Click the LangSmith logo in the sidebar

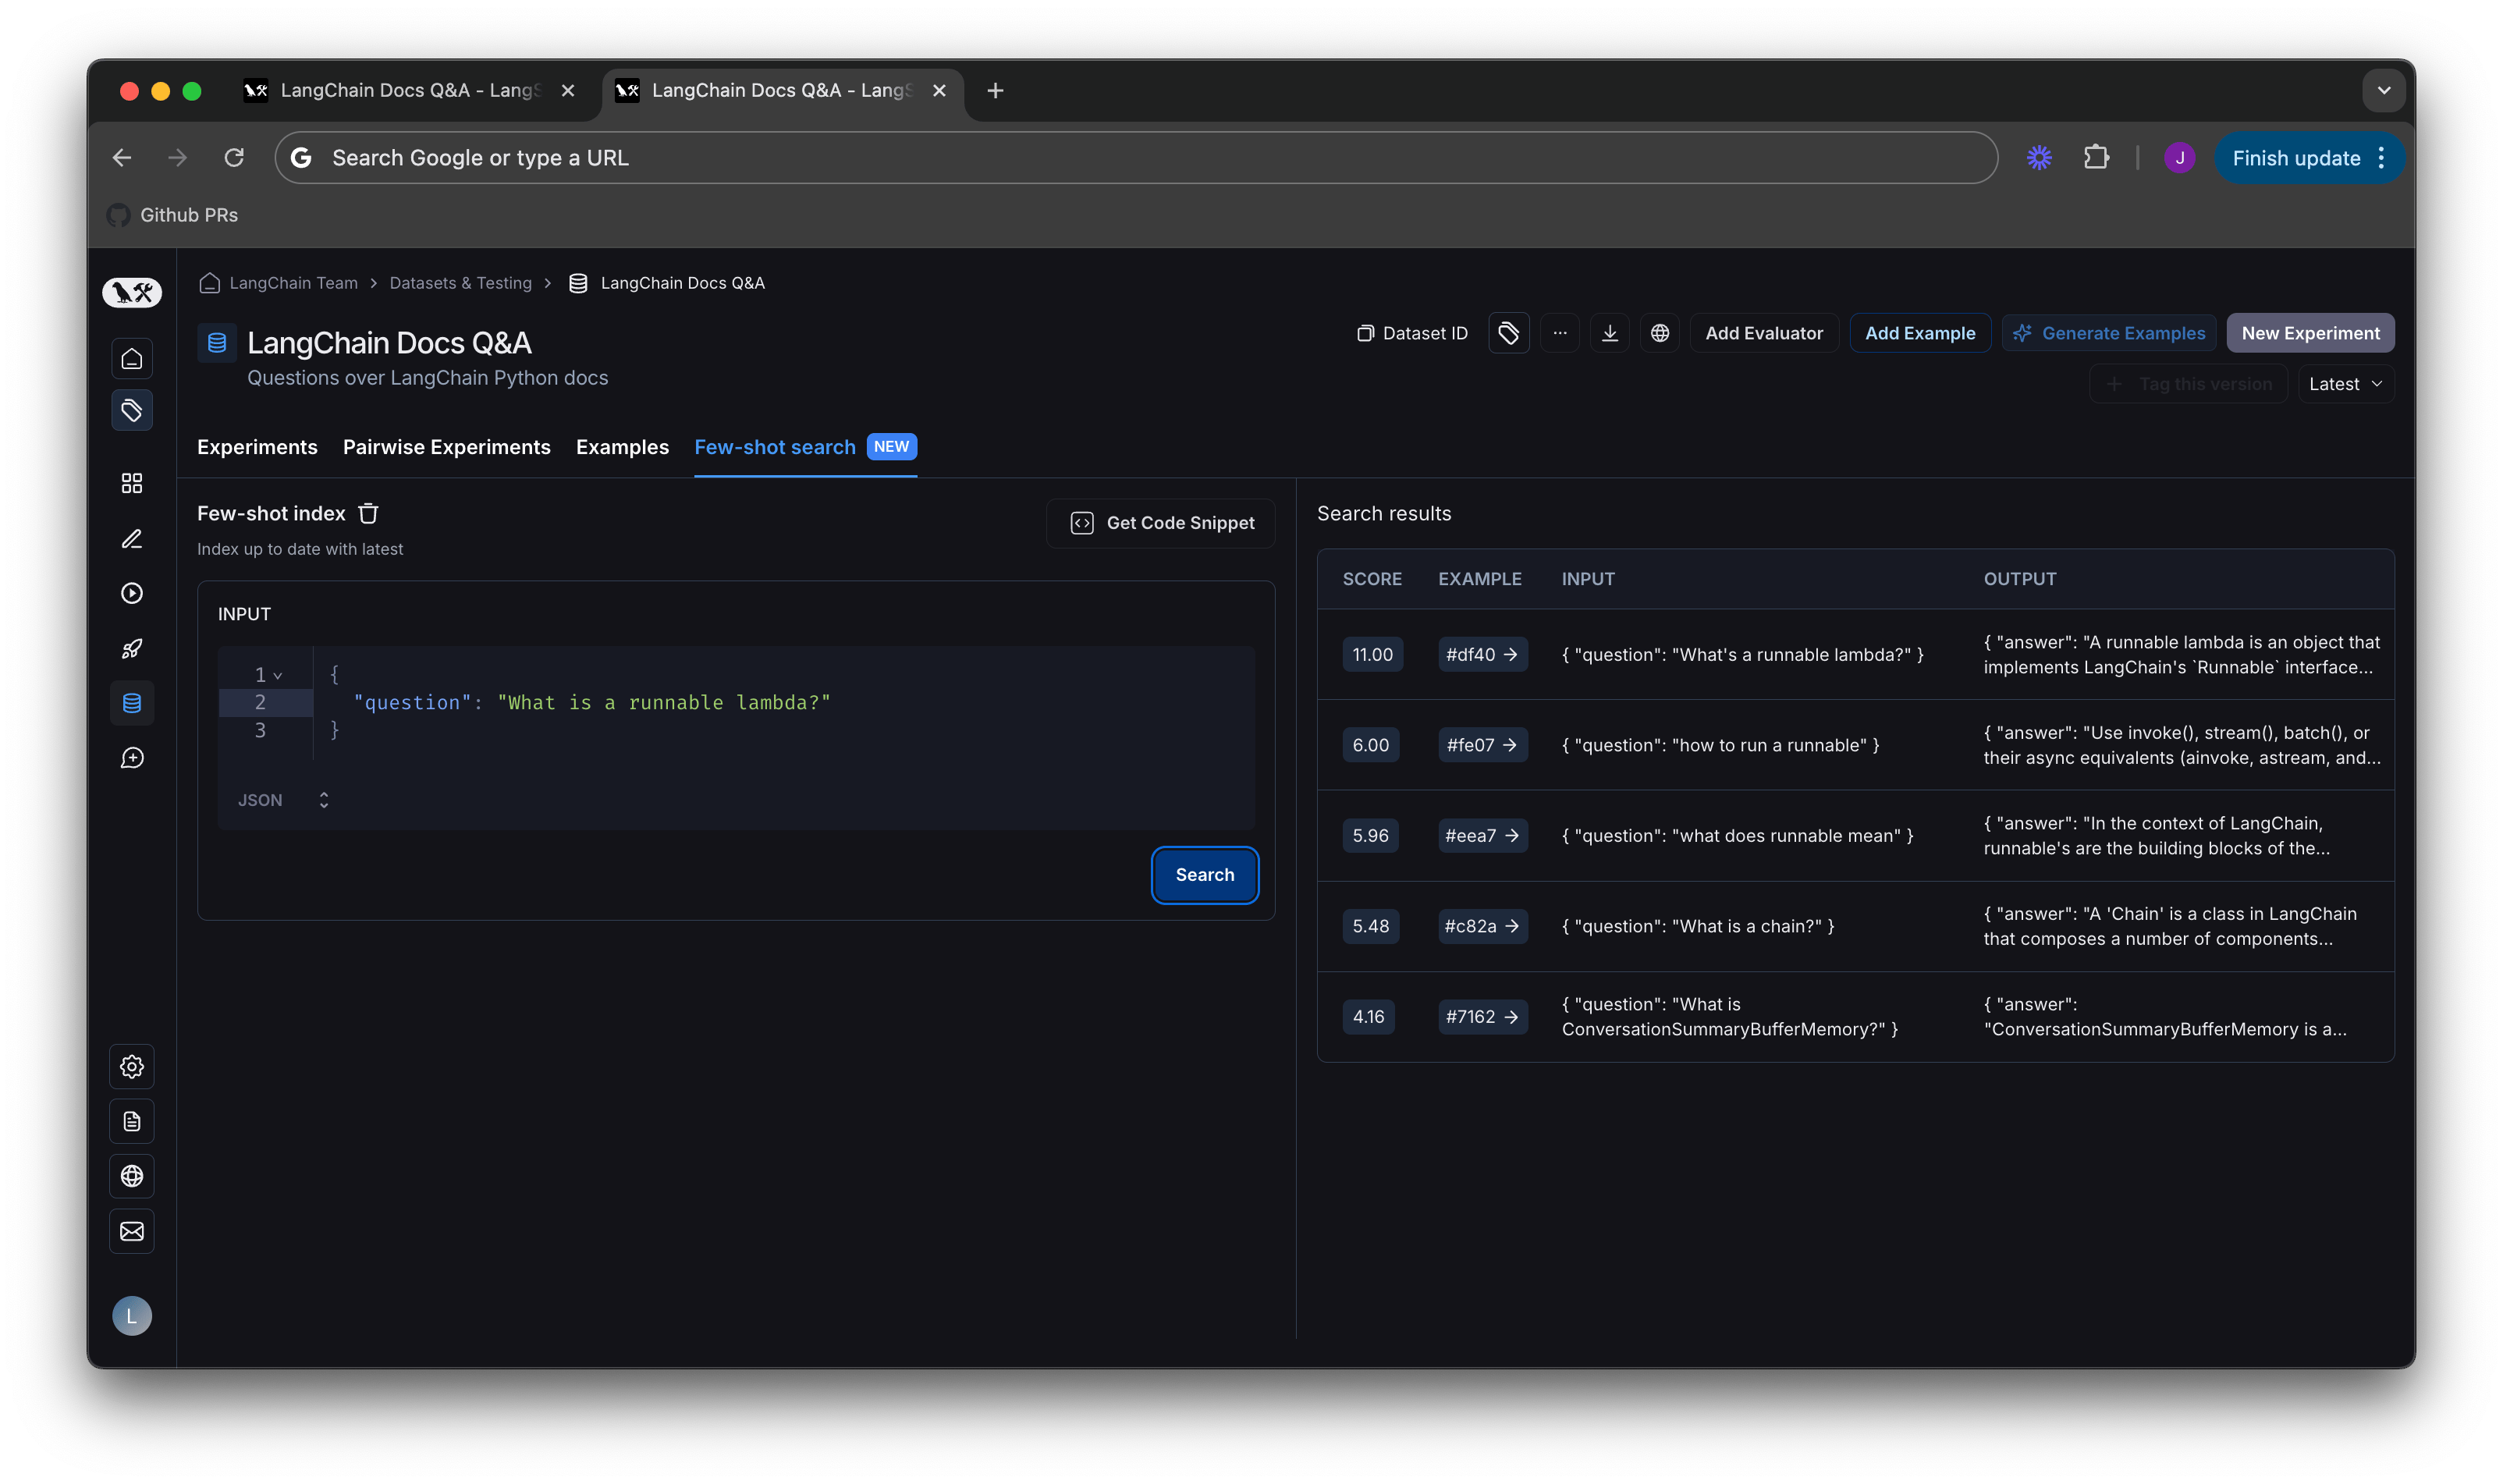coord(132,292)
